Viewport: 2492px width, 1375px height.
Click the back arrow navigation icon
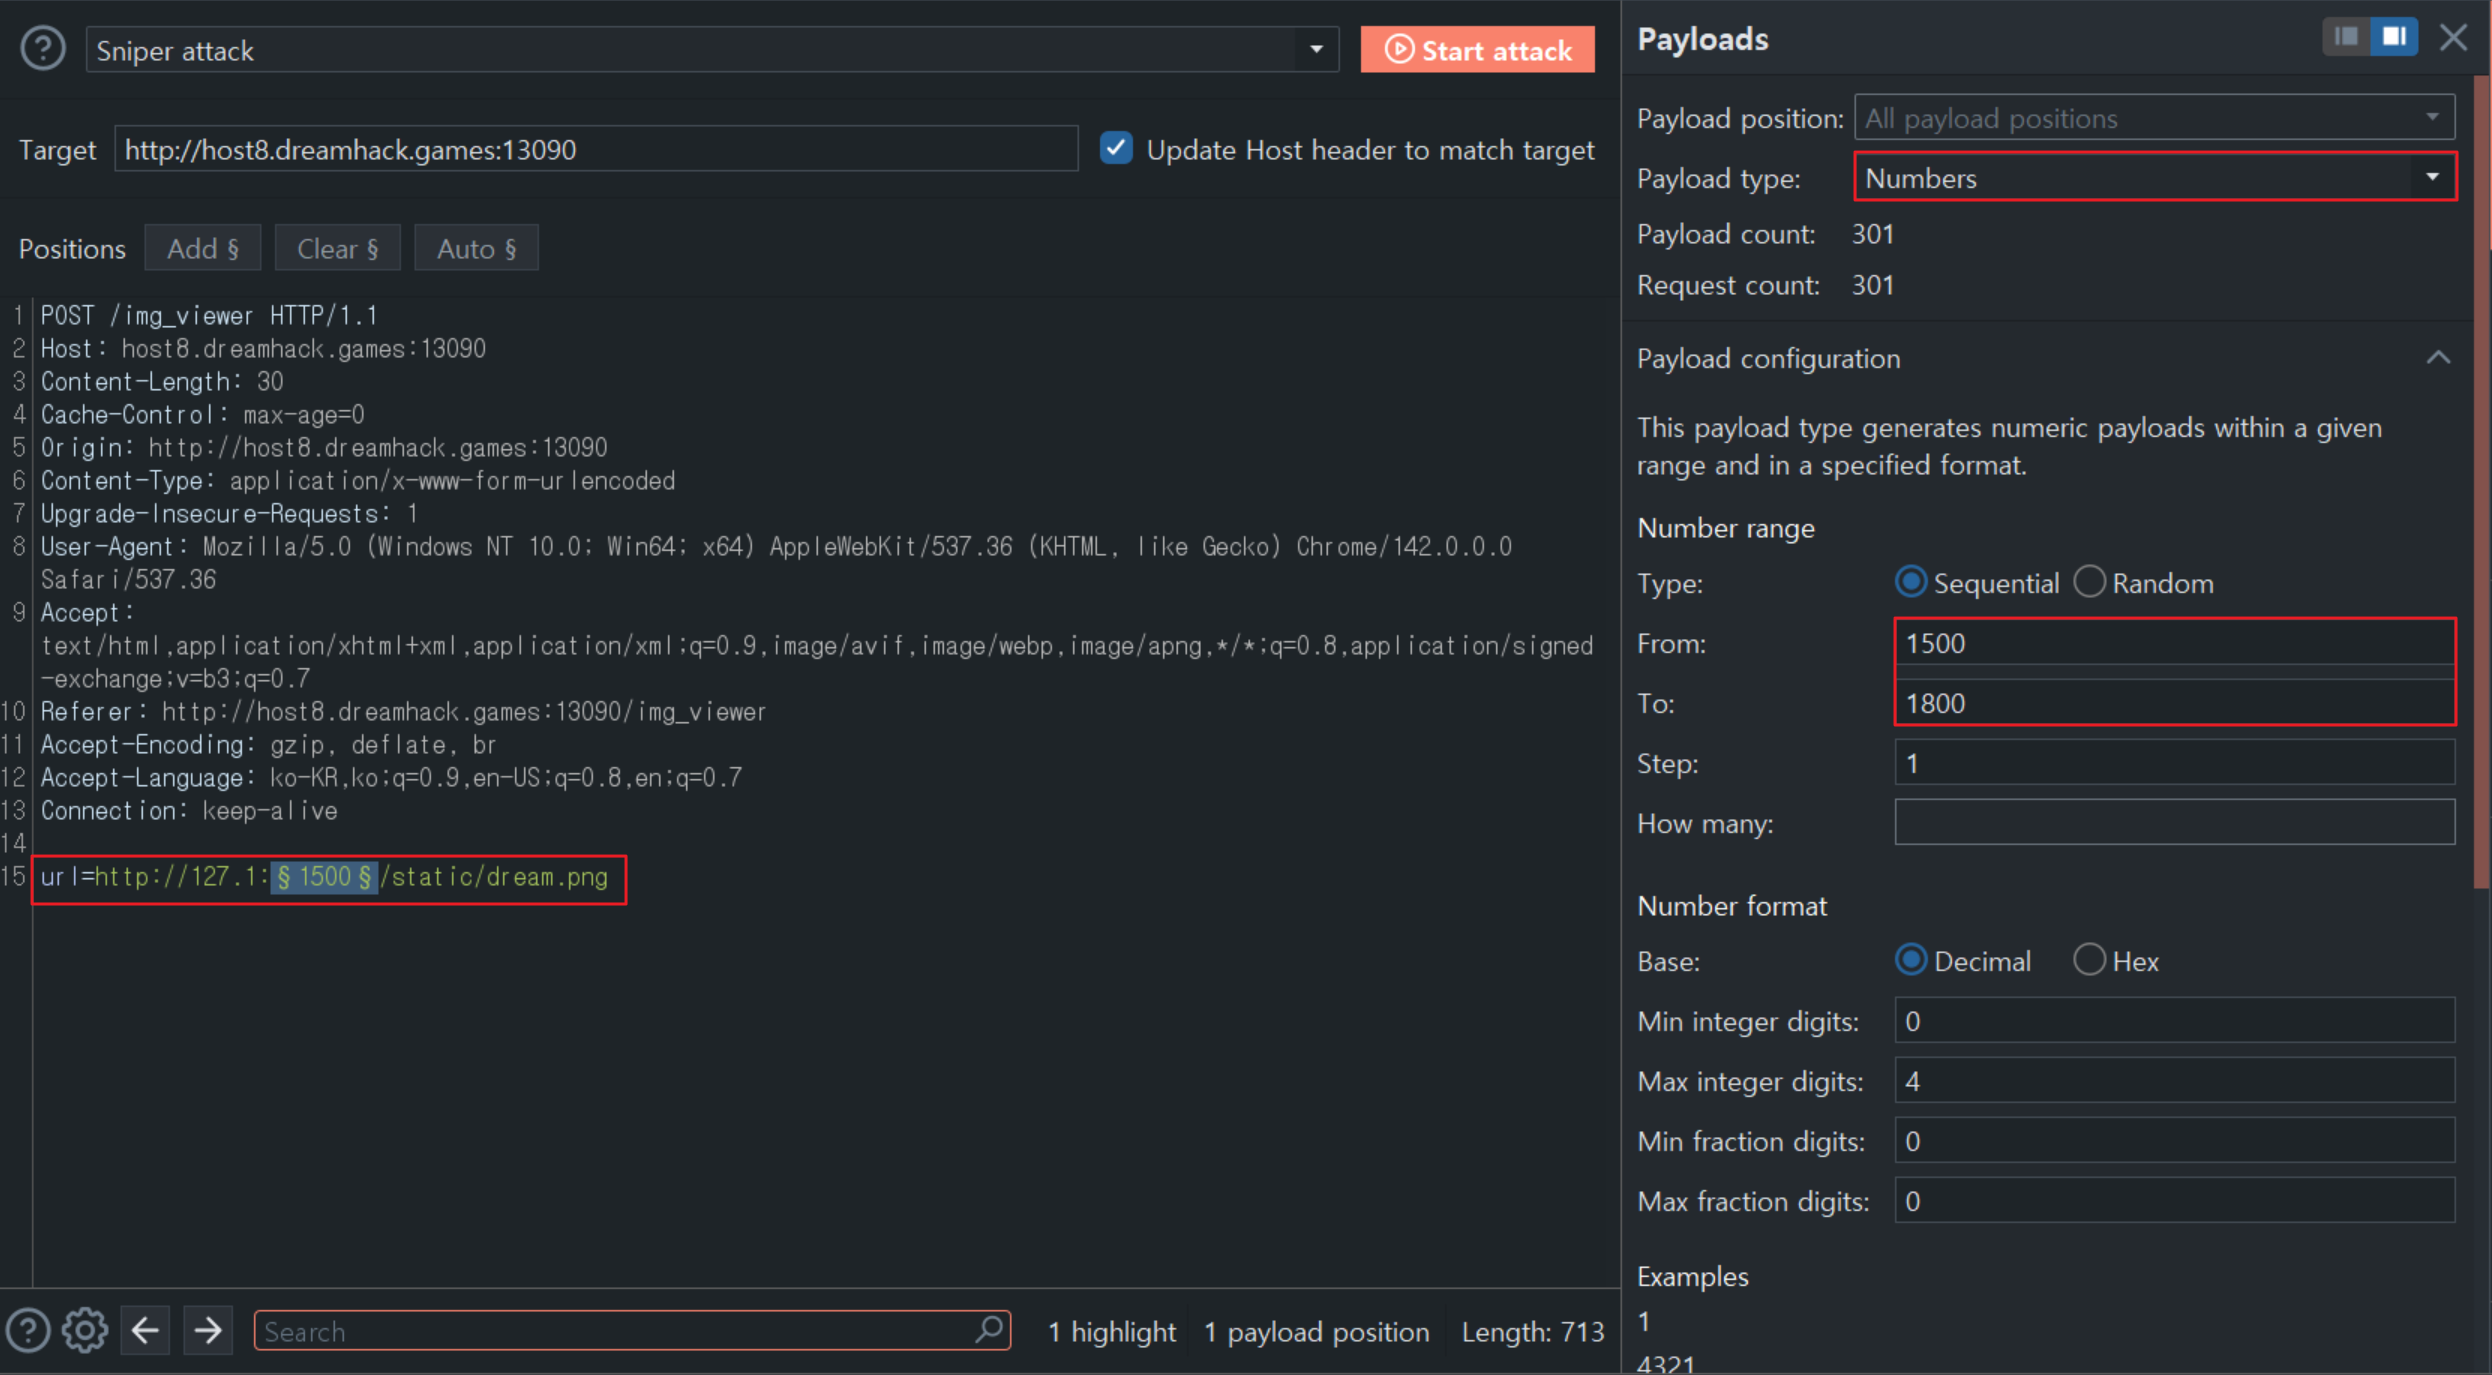coord(146,1330)
